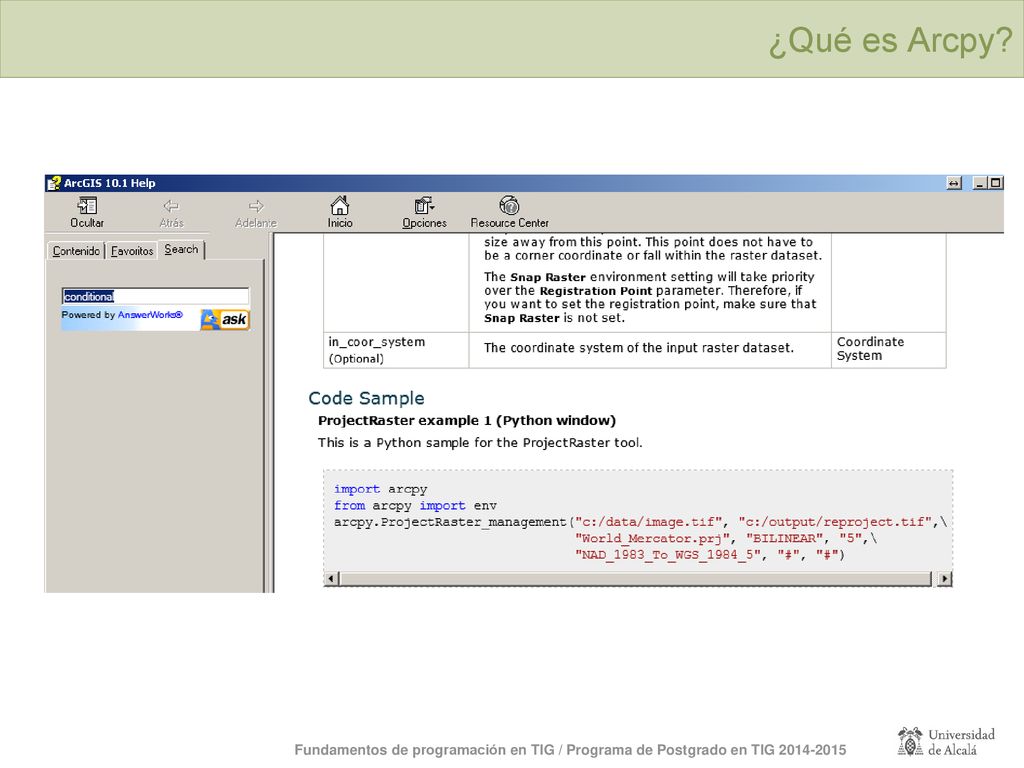Click the 'Code Sample' heading

coord(366,398)
